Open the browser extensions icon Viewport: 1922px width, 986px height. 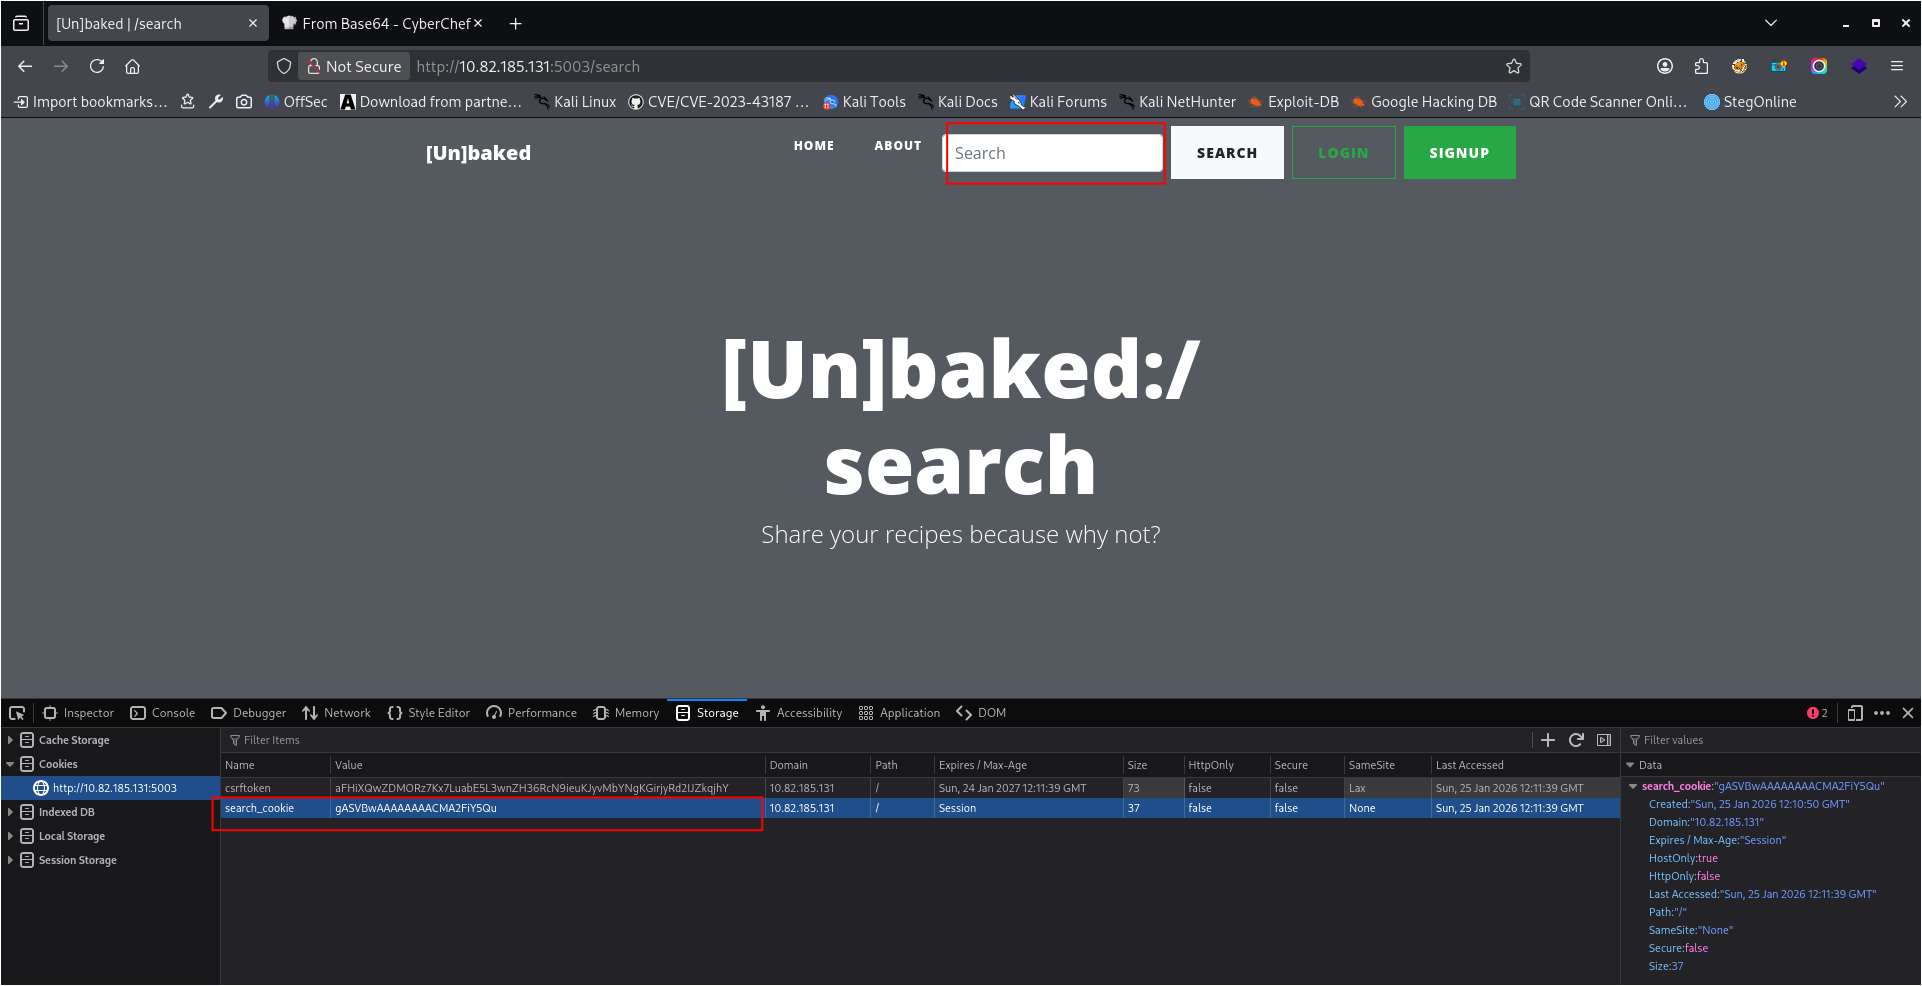(x=1701, y=66)
